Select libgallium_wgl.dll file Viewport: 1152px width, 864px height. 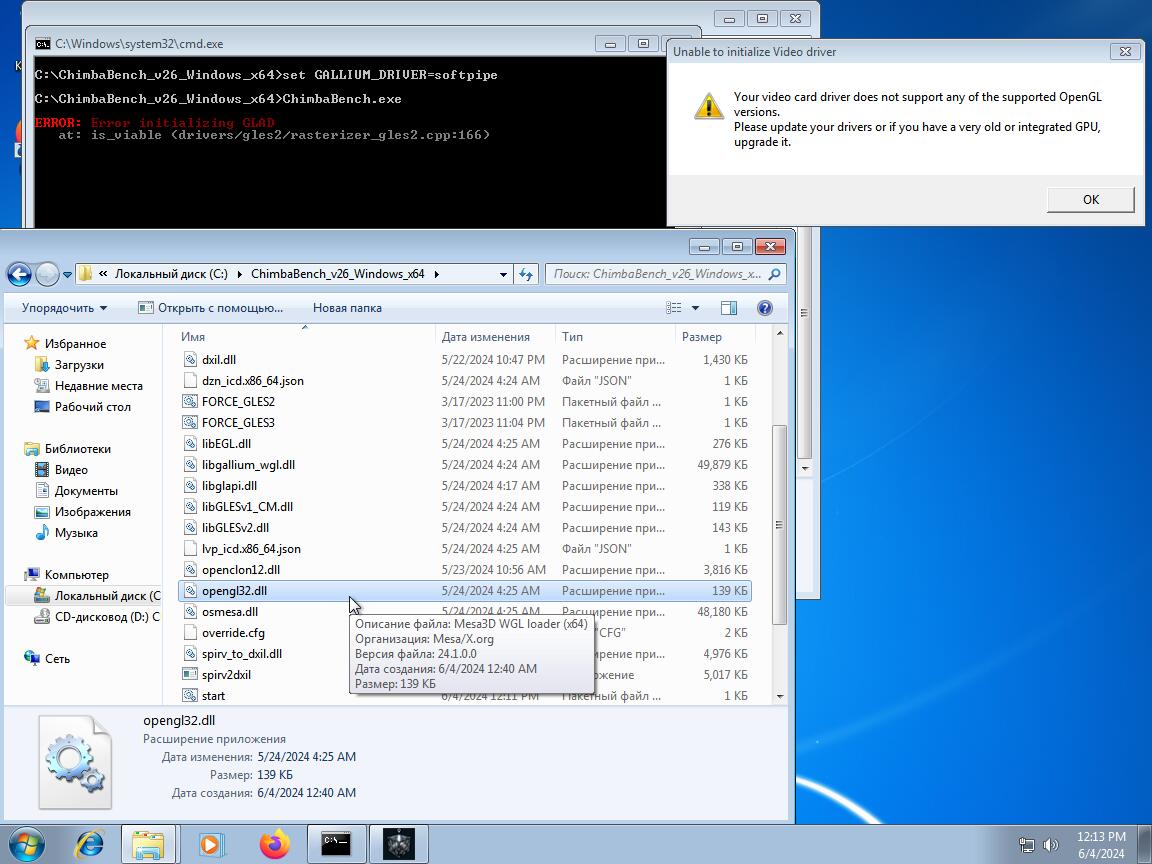pyautogui.click(x=464, y=465)
